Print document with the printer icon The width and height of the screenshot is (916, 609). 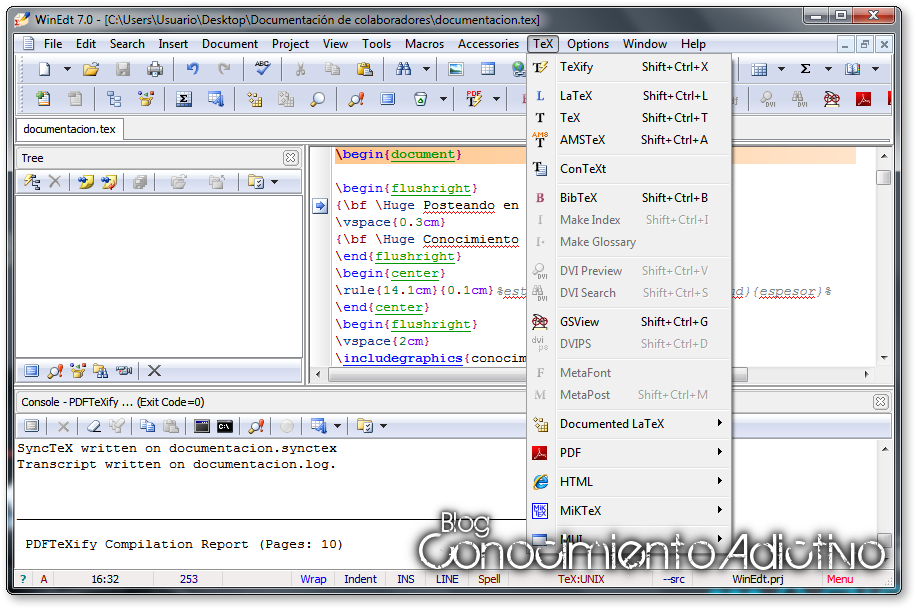pos(155,69)
